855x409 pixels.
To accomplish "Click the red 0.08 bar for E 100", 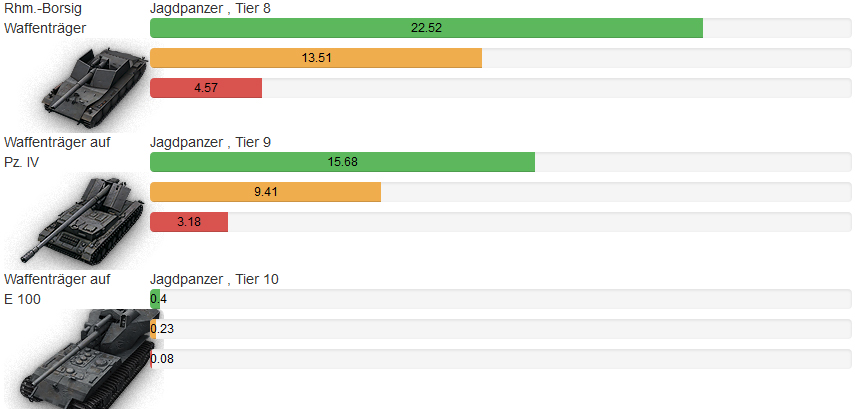I will 151,359.
